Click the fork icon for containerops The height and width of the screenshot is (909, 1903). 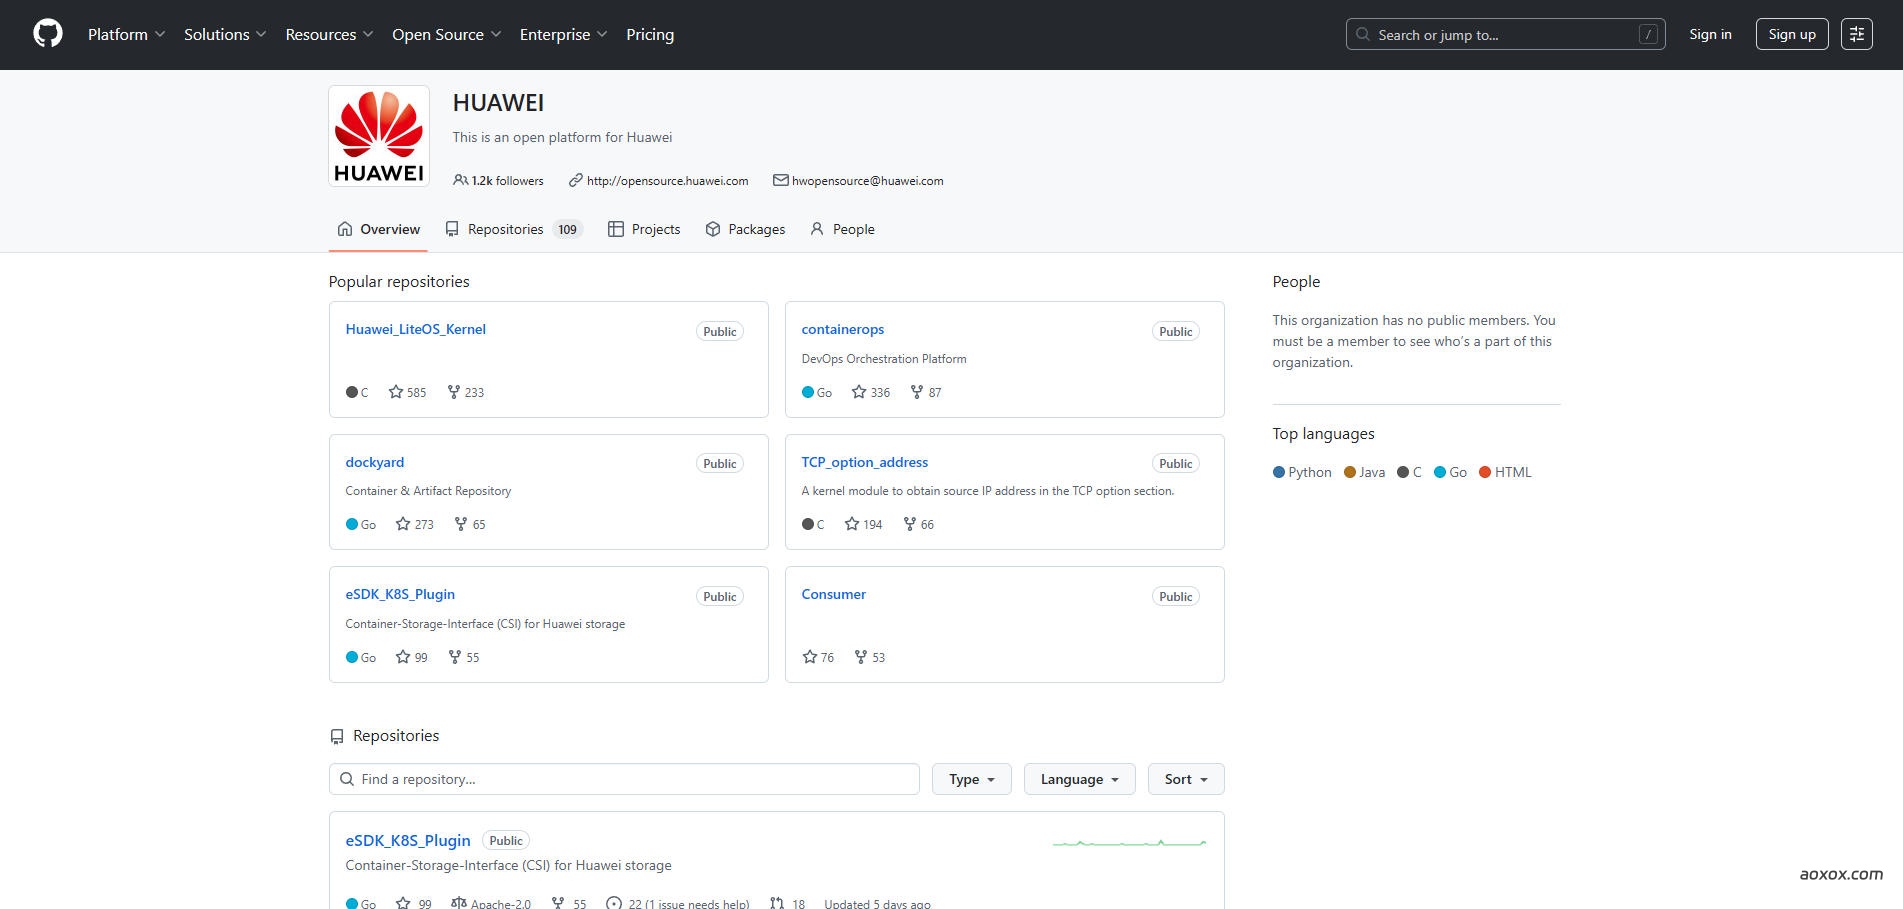(x=917, y=392)
